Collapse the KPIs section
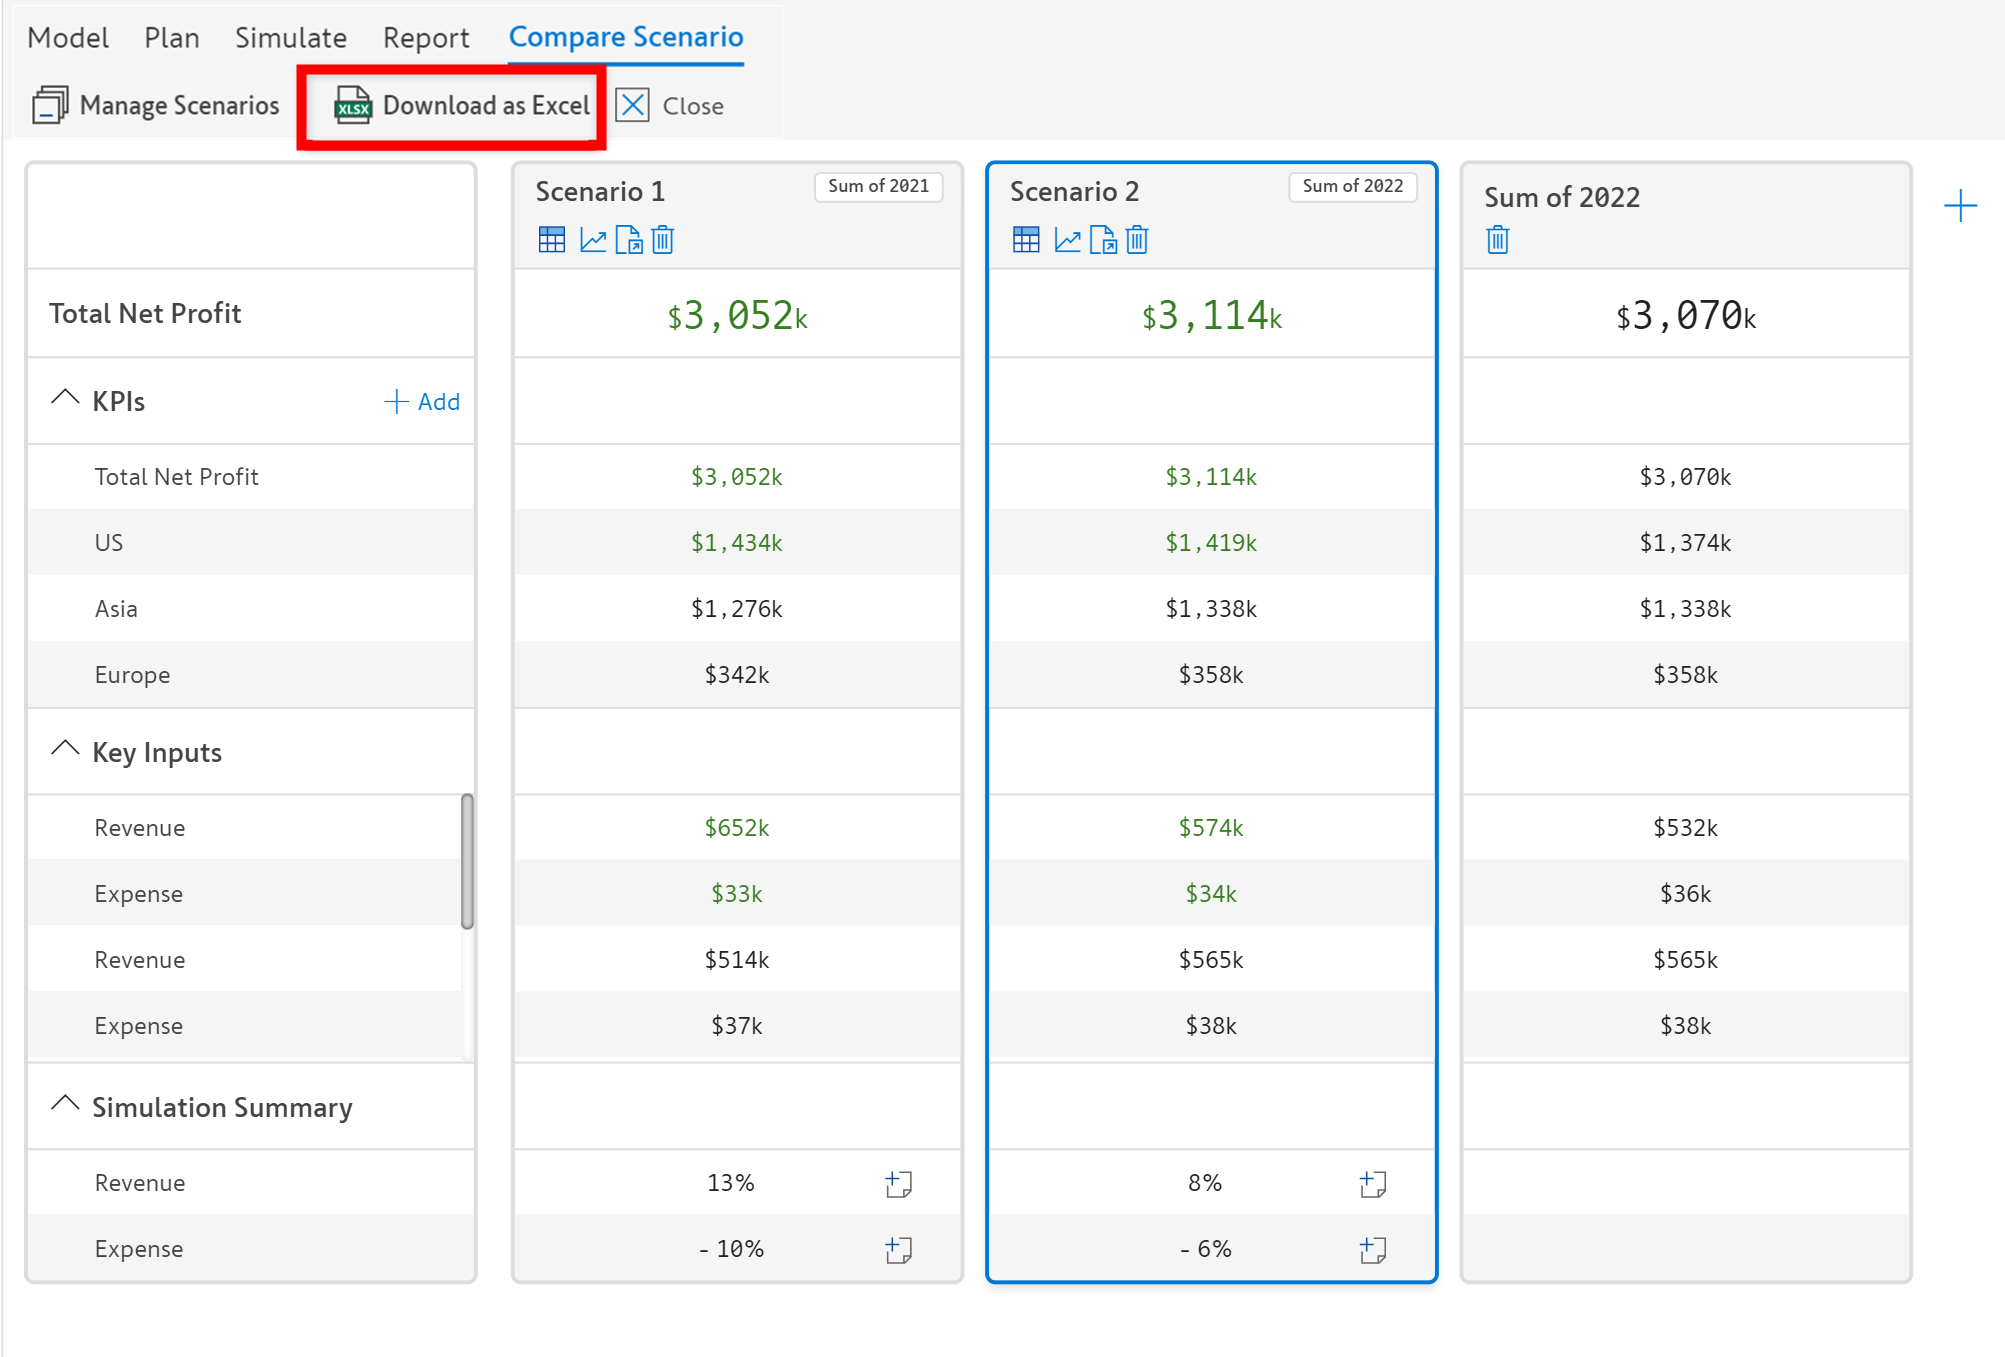 pyautogui.click(x=65, y=399)
